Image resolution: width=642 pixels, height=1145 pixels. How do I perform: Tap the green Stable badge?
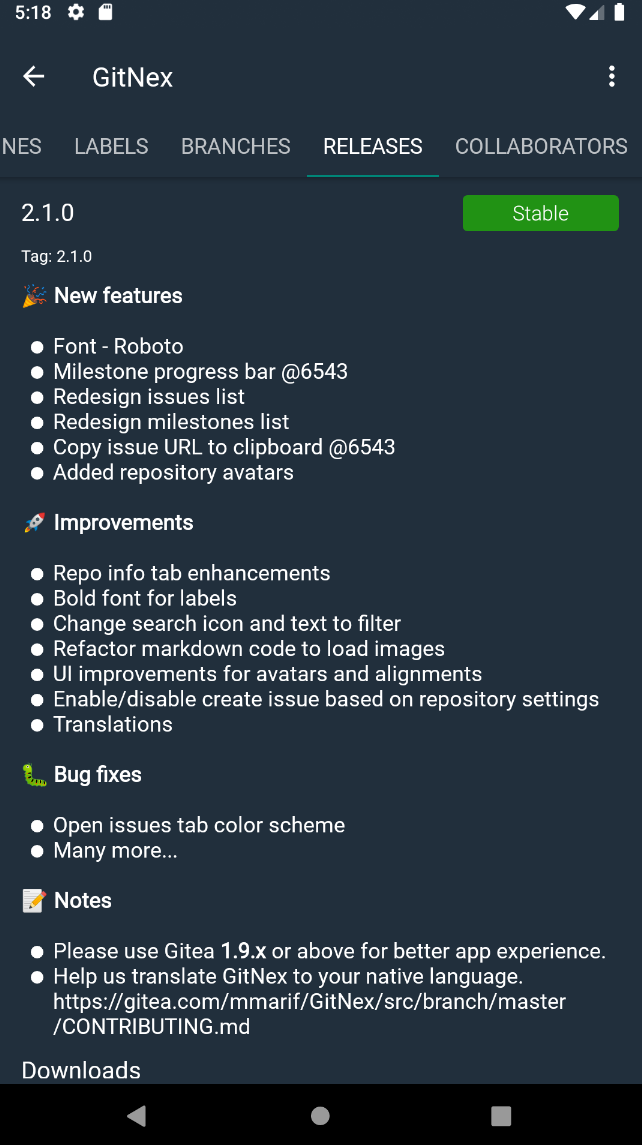pos(540,213)
